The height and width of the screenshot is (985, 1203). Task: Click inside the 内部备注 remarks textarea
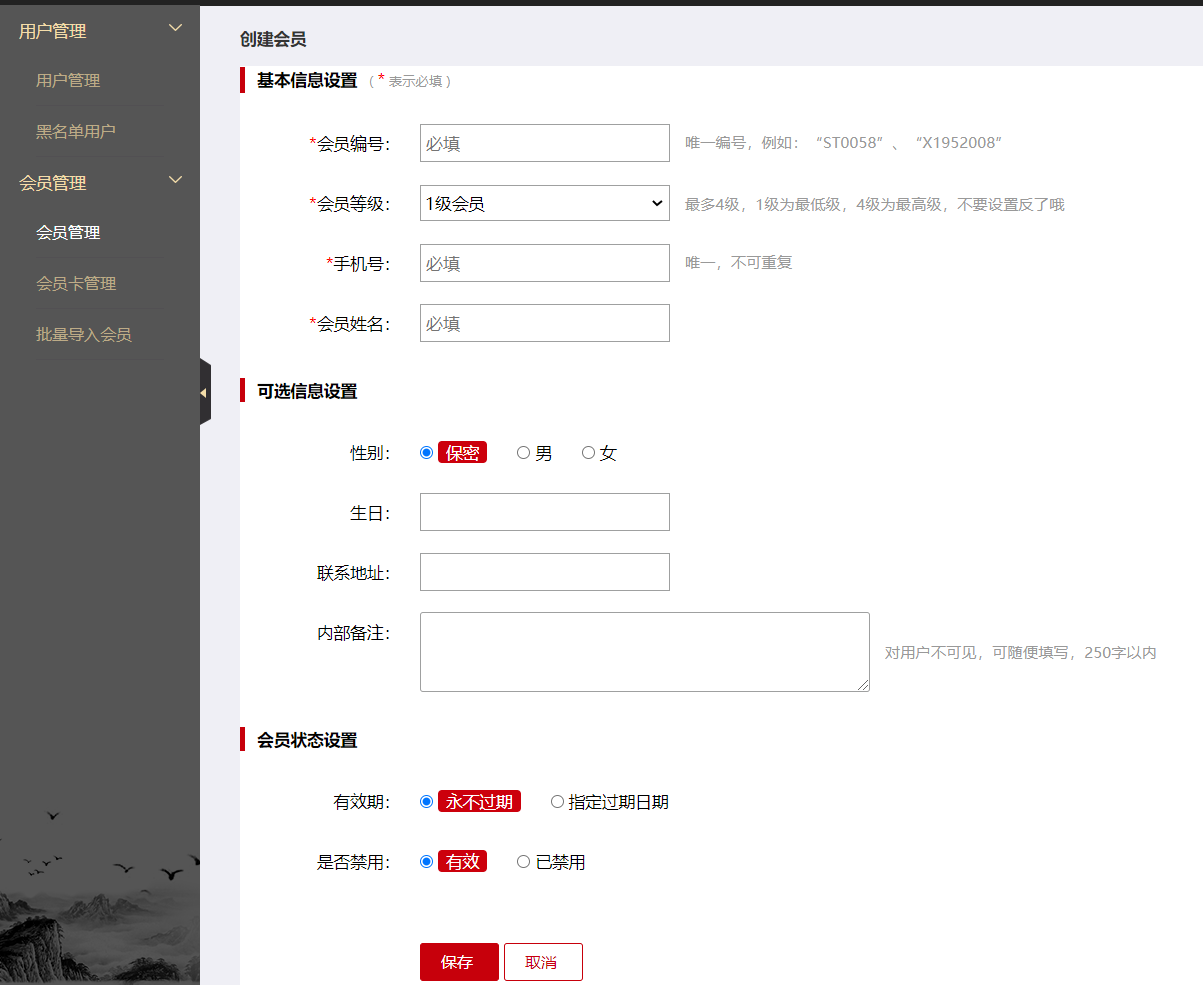click(x=644, y=651)
